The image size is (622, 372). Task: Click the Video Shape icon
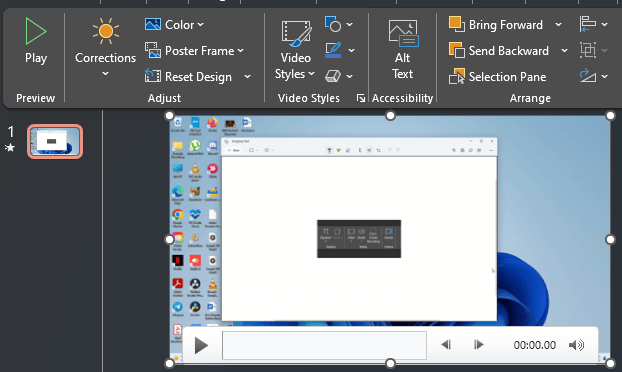pyautogui.click(x=333, y=24)
